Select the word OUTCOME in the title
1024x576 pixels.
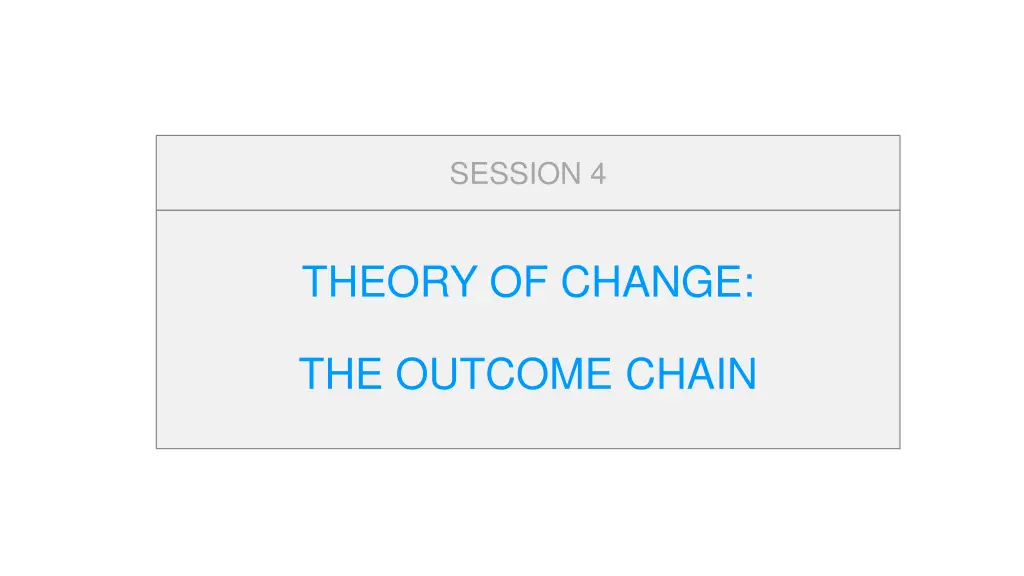(504, 374)
